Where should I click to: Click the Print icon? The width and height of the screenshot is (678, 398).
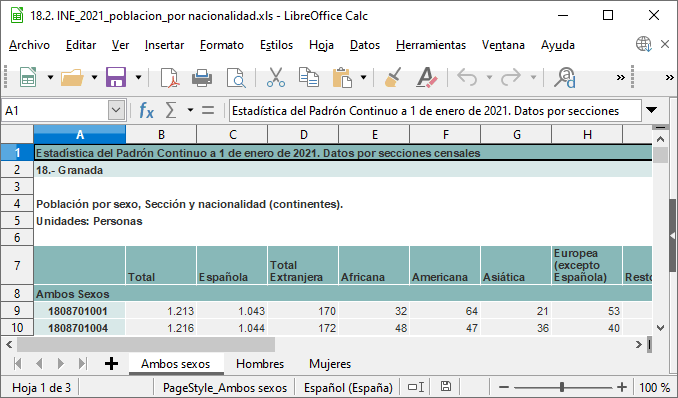[201, 78]
